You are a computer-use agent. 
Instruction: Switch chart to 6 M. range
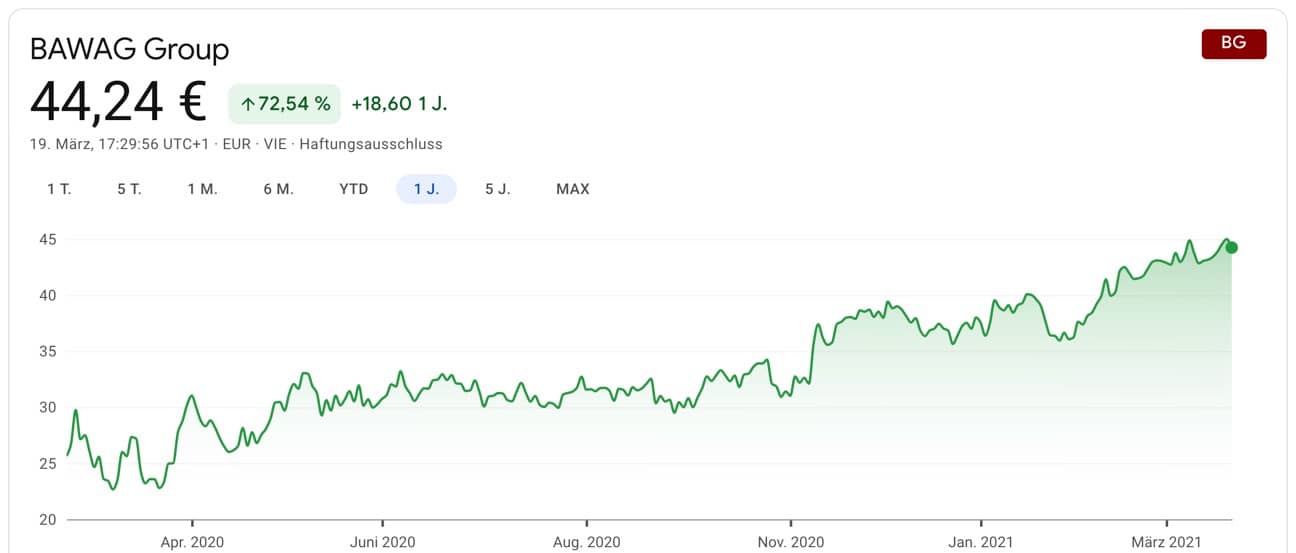(x=279, y=189)
